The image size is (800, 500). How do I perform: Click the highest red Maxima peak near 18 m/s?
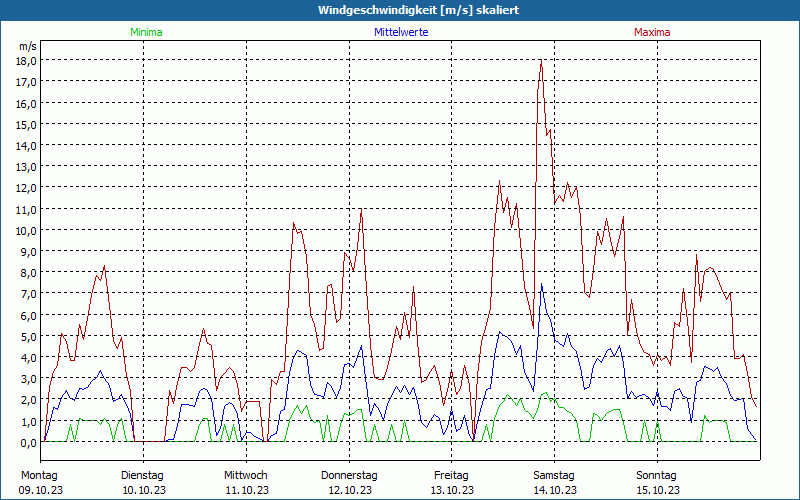(x=541, y=62)
